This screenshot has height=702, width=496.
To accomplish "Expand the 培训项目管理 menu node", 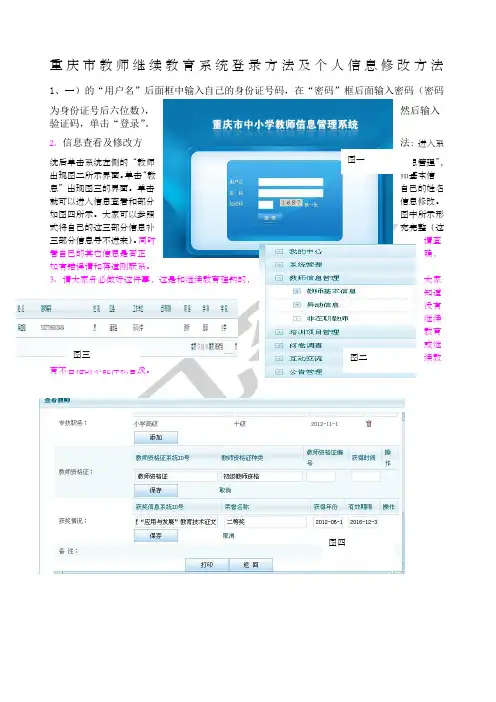I will tap(279, 332).
